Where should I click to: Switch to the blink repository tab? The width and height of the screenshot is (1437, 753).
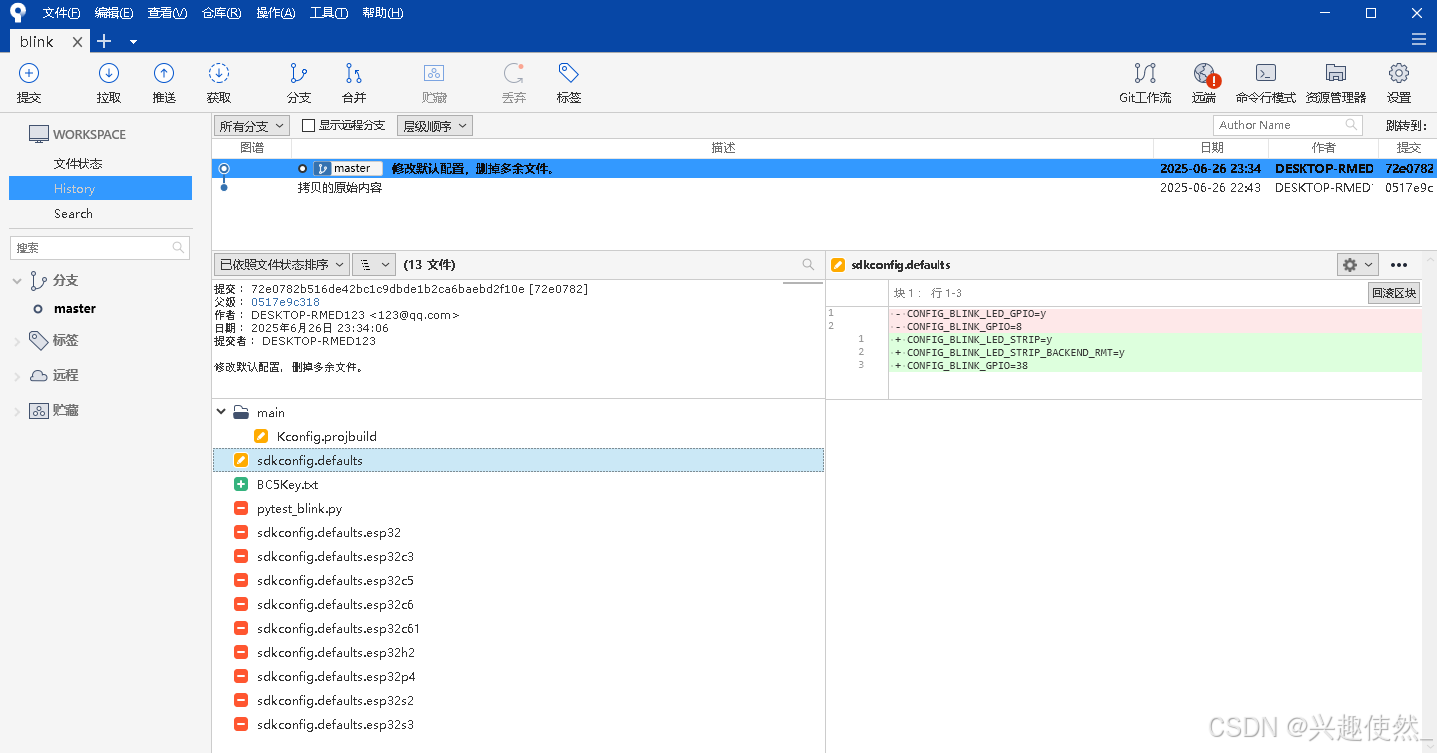point(37,41)
